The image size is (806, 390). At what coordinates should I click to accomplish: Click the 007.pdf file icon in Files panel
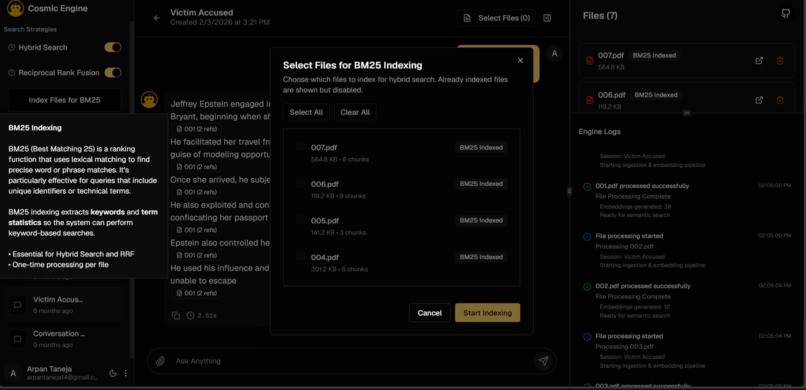pyautogui.click(x=590, y=61)
